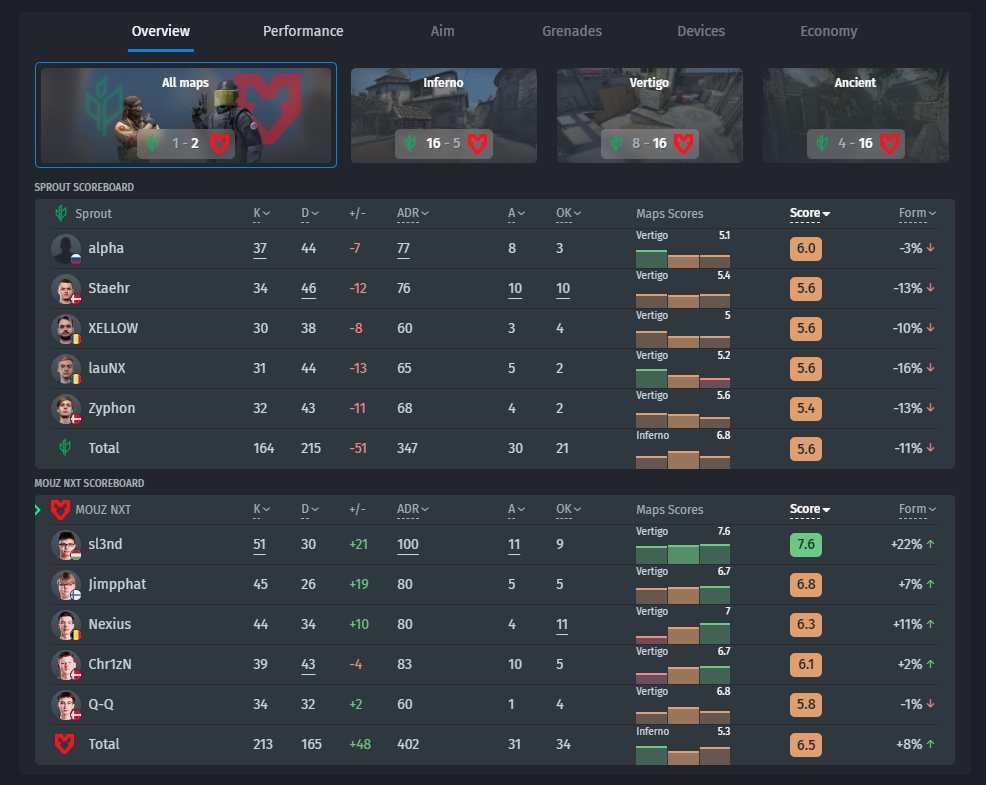Click Staehr's -13% form value
Viewport: 986px width, 785px height.
click(908, 288)
